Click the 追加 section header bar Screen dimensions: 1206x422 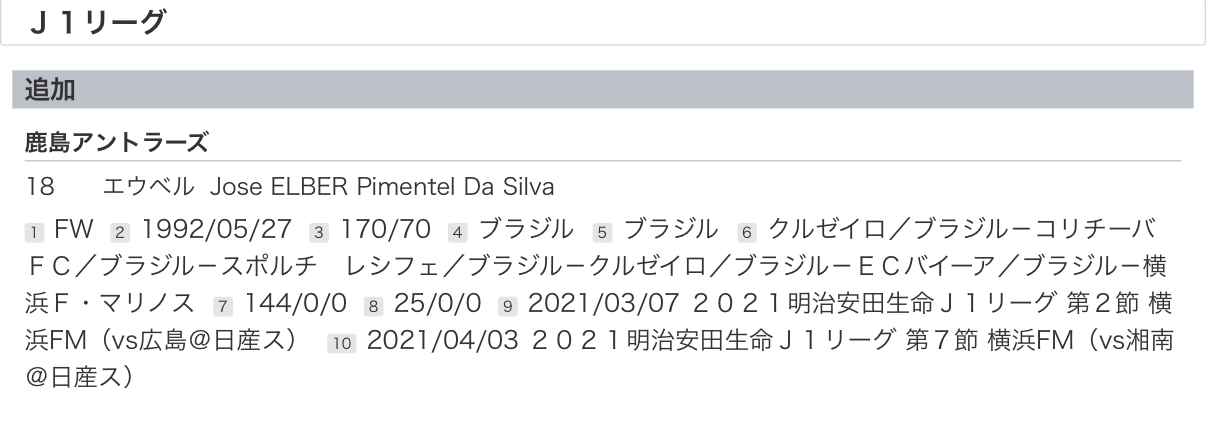602,90
